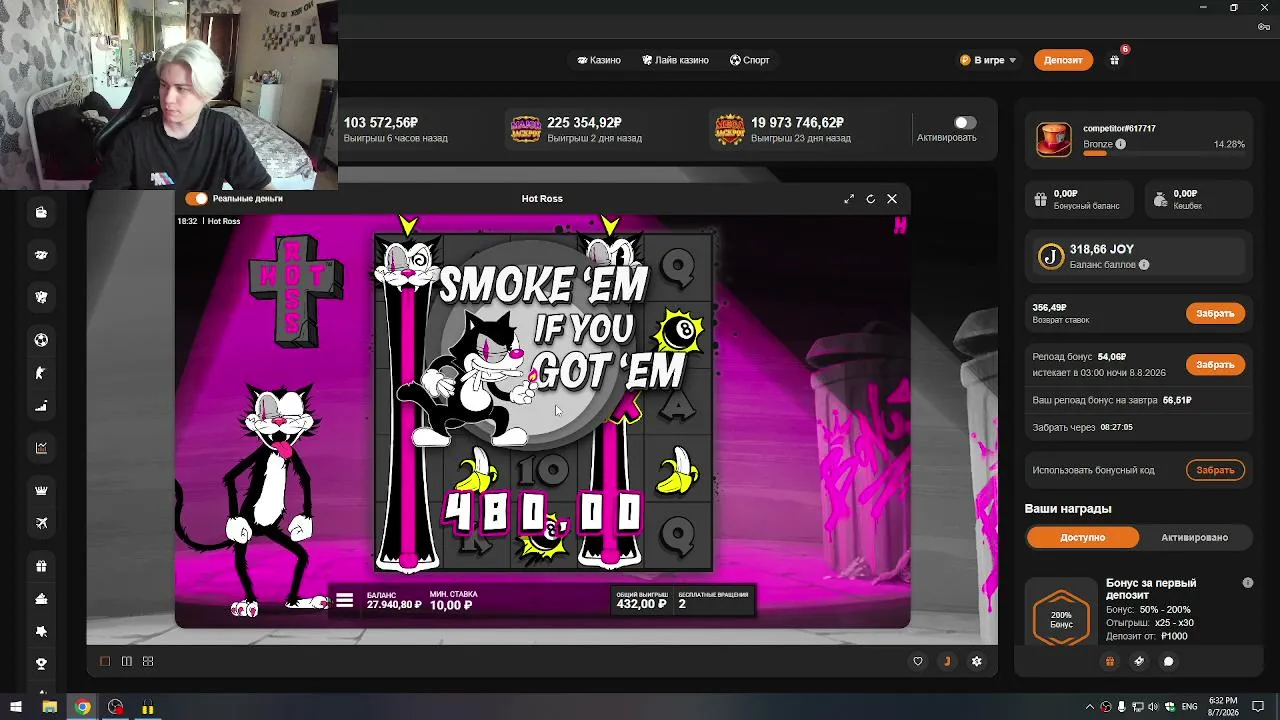Open game settings gear below the game
This screenshot has width=1280, height=720.
pyautogui.click(x=977, y=661)
